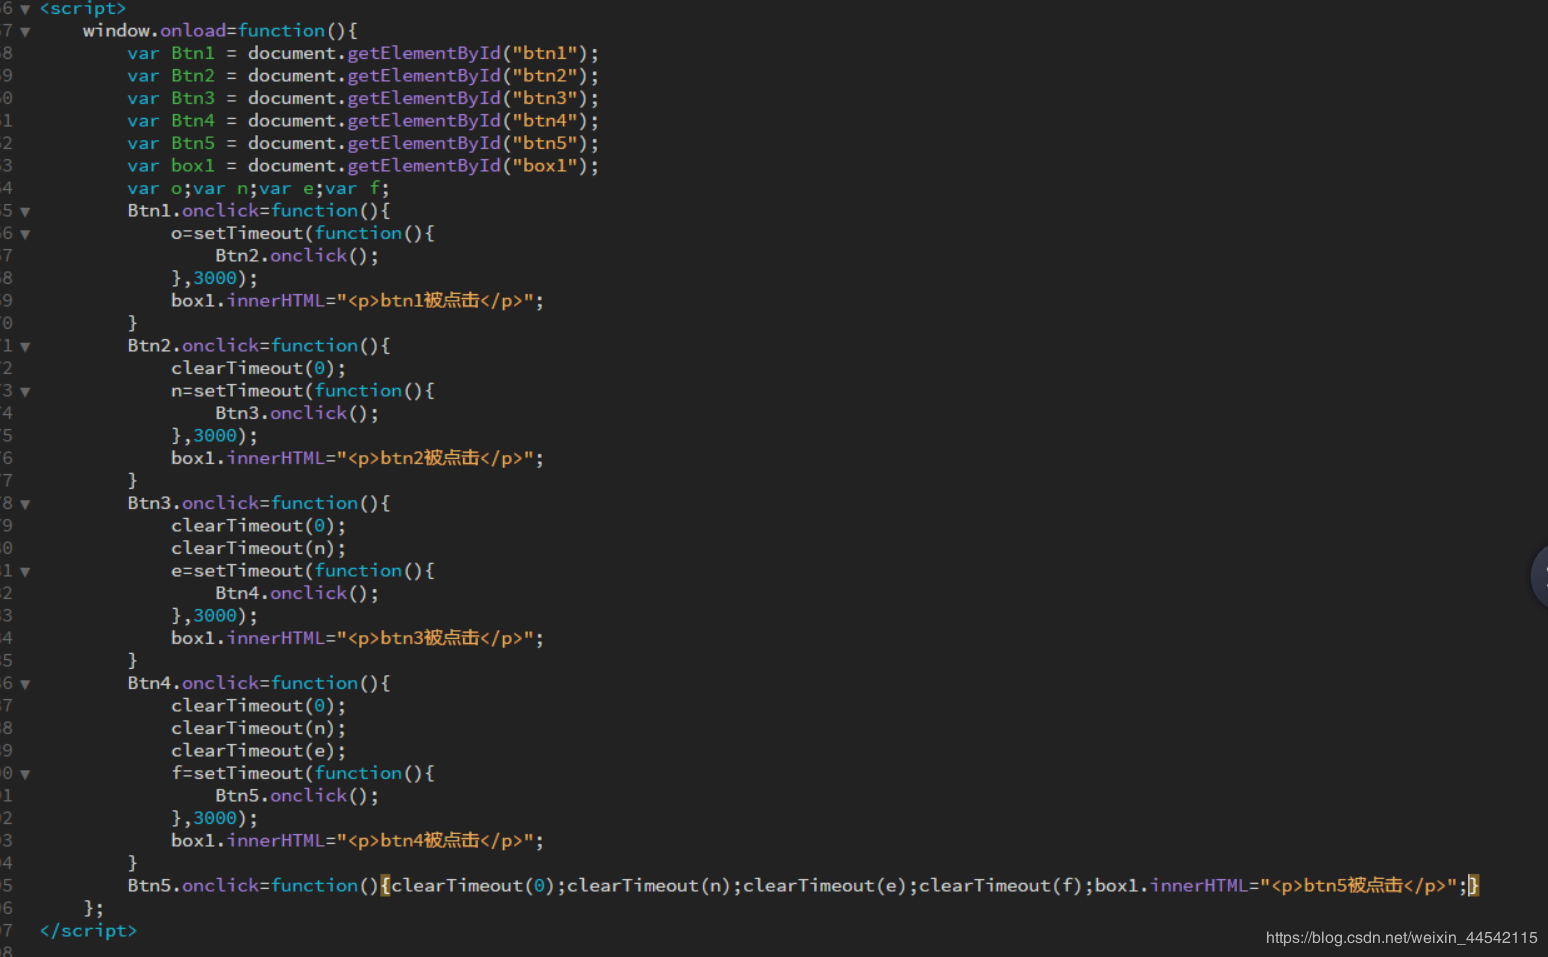Fold the f=setTimeout callback block
1548x957 pixels.
[x=25, y=774]
